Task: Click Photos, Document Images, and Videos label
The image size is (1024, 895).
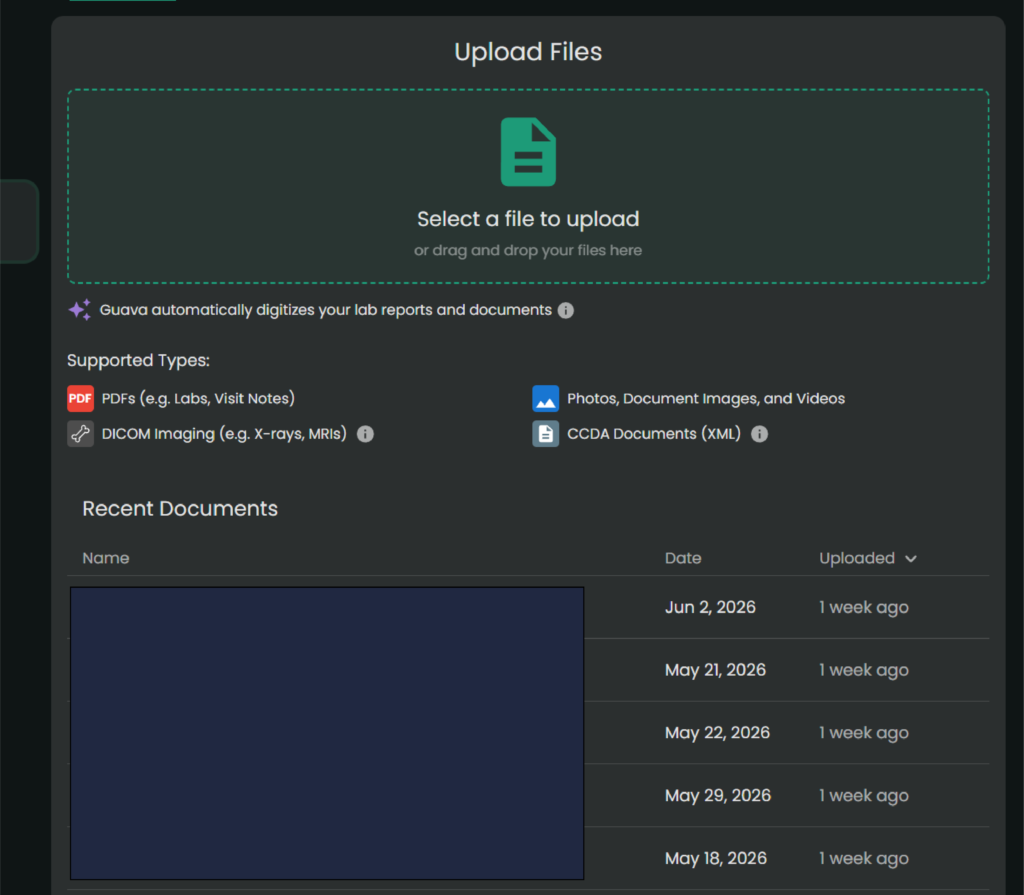Action: 706,399
